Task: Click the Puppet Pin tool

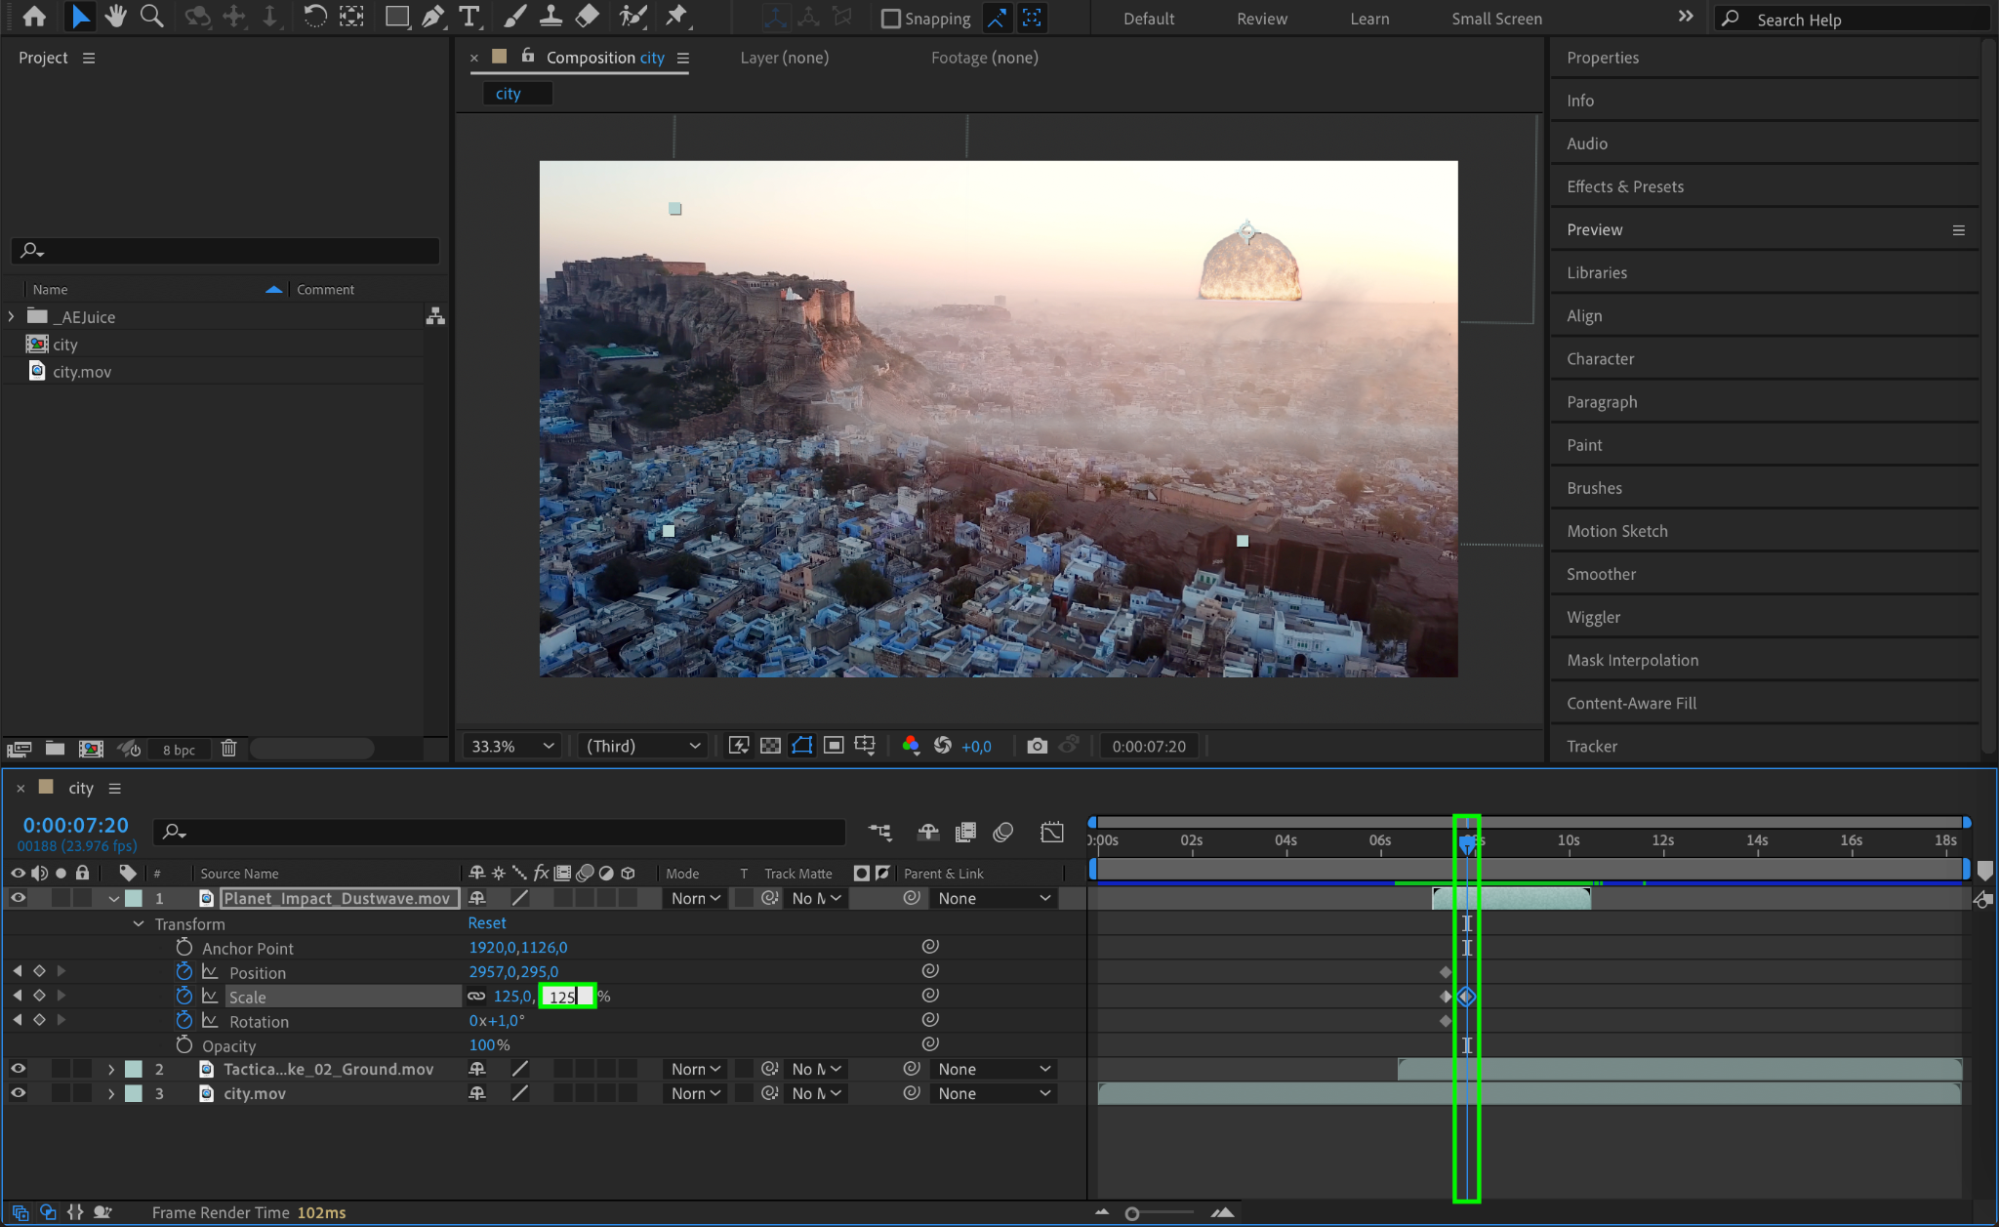Action: (676, 16)
